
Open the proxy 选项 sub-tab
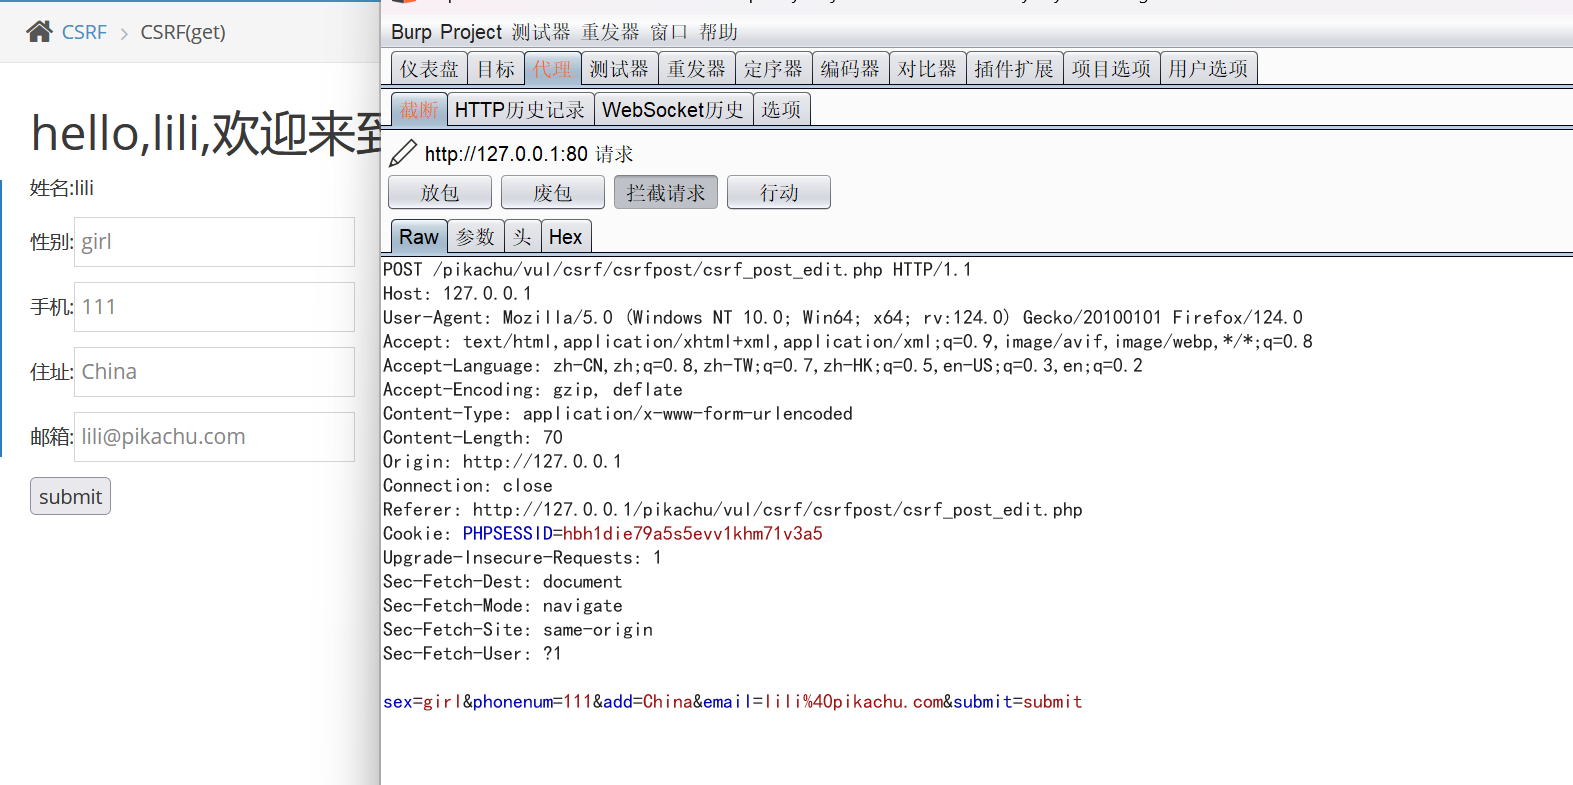pos(781,110)
